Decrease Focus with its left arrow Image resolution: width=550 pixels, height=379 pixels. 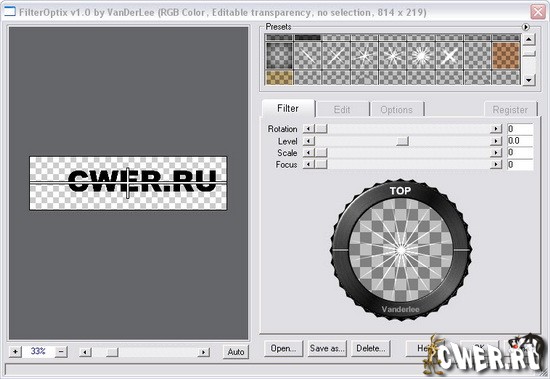(308, 164)
